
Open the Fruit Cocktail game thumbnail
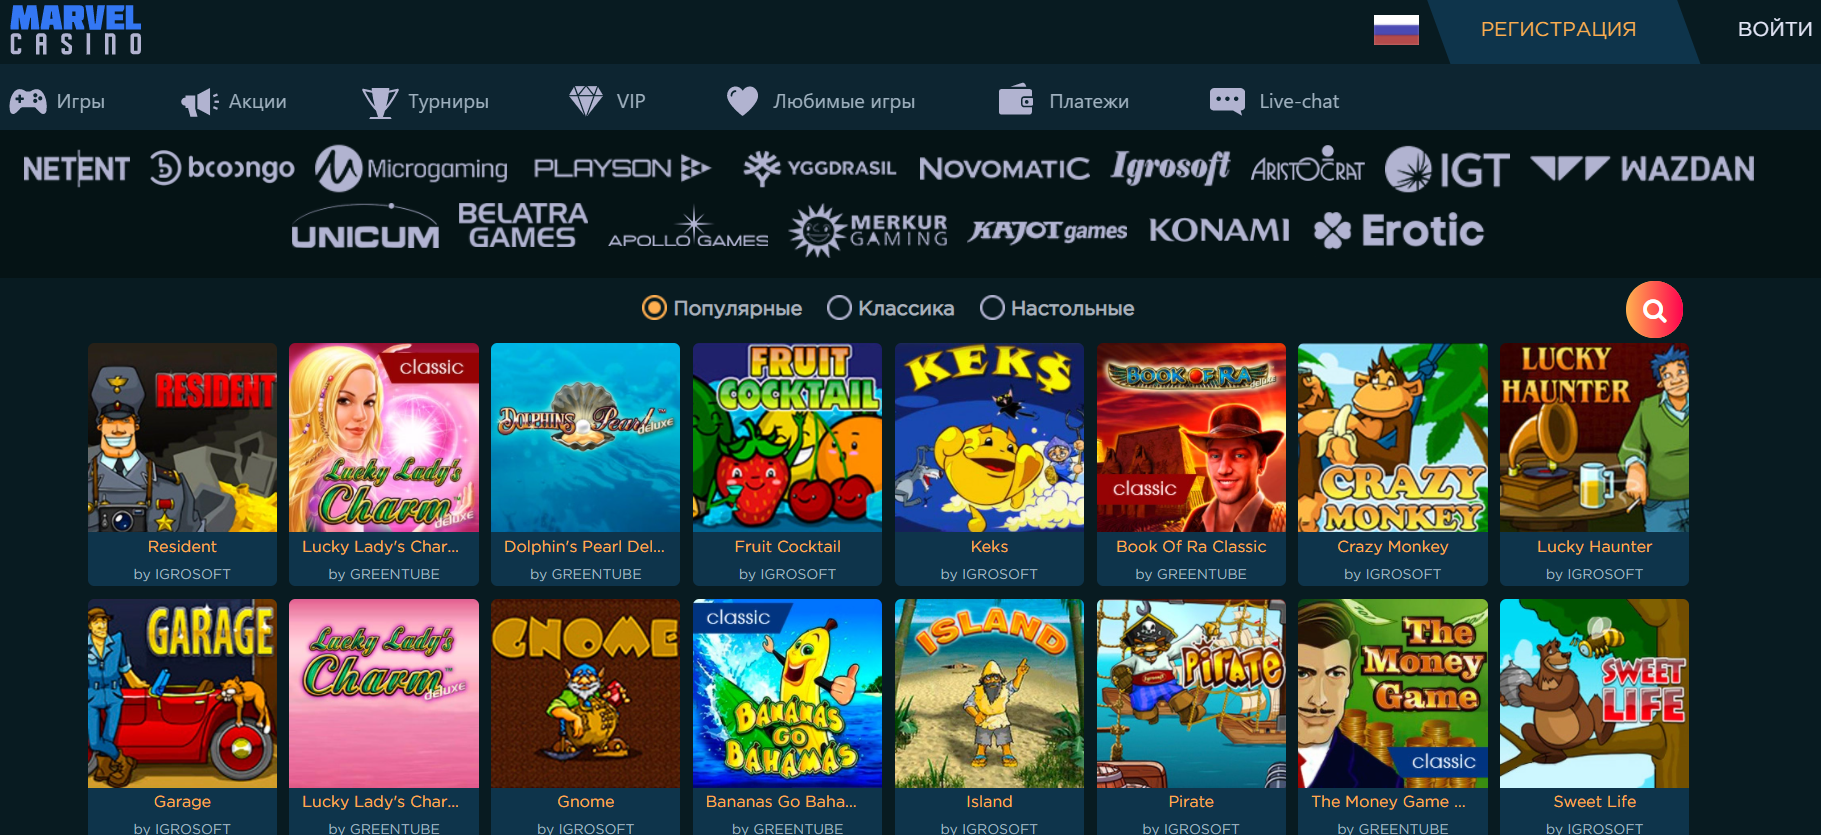787,438
